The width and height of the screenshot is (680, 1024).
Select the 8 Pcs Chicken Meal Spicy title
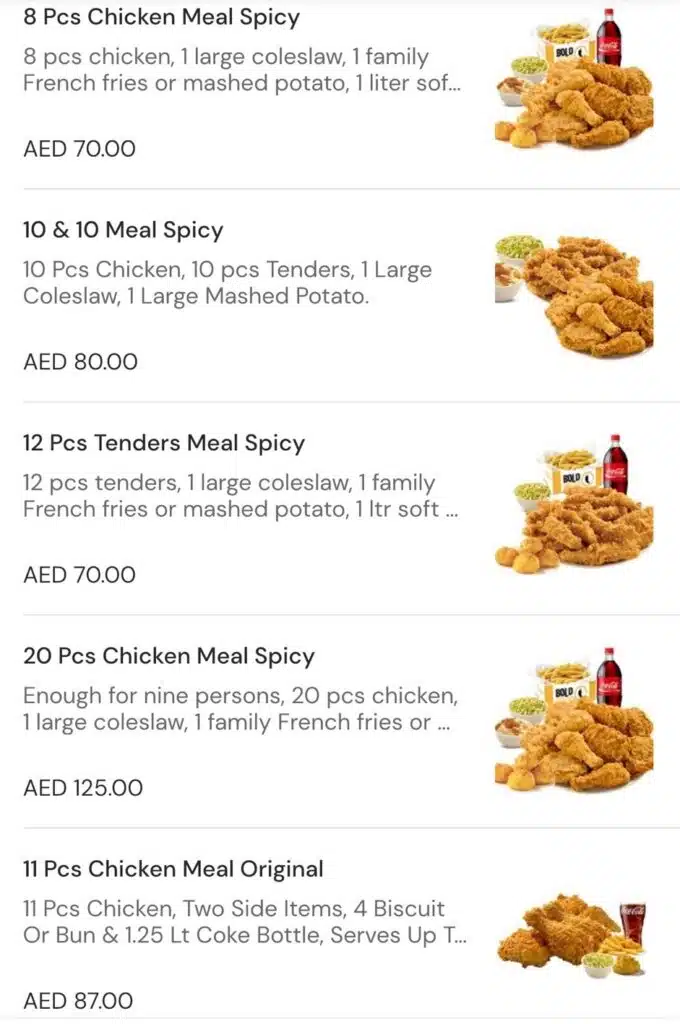[x=161, y=17]
